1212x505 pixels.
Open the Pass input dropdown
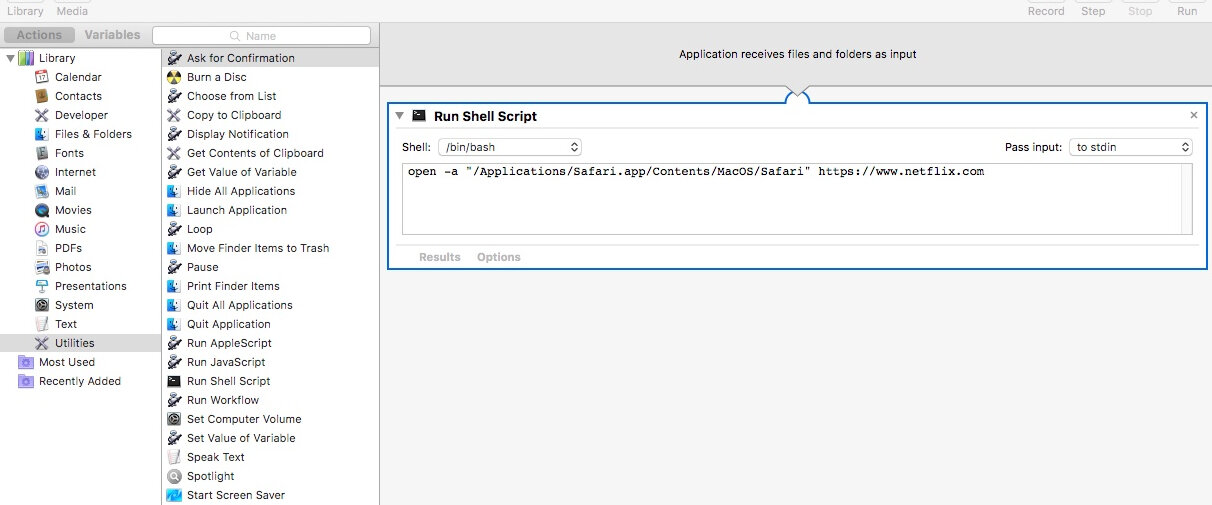[x=1131, y=147]
